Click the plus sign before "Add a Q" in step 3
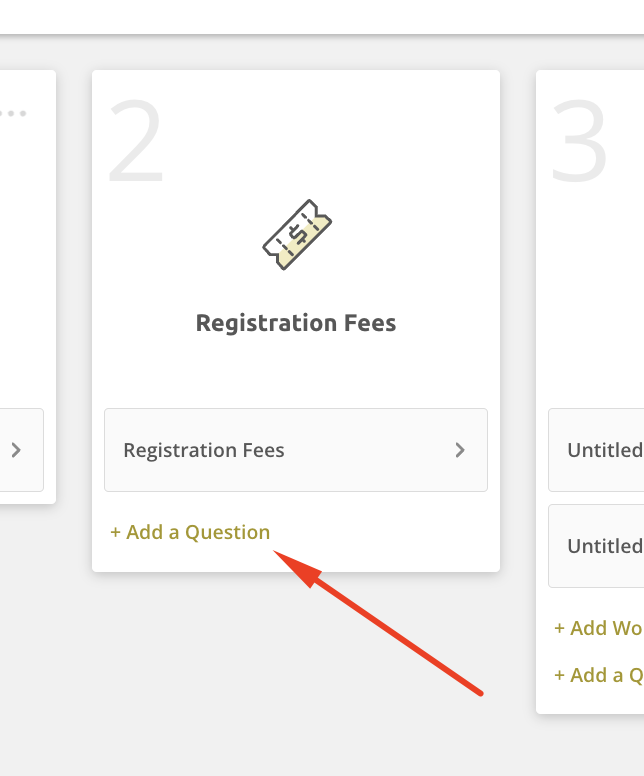The width and height of the screenshot is (644, 776). point(559,676)
